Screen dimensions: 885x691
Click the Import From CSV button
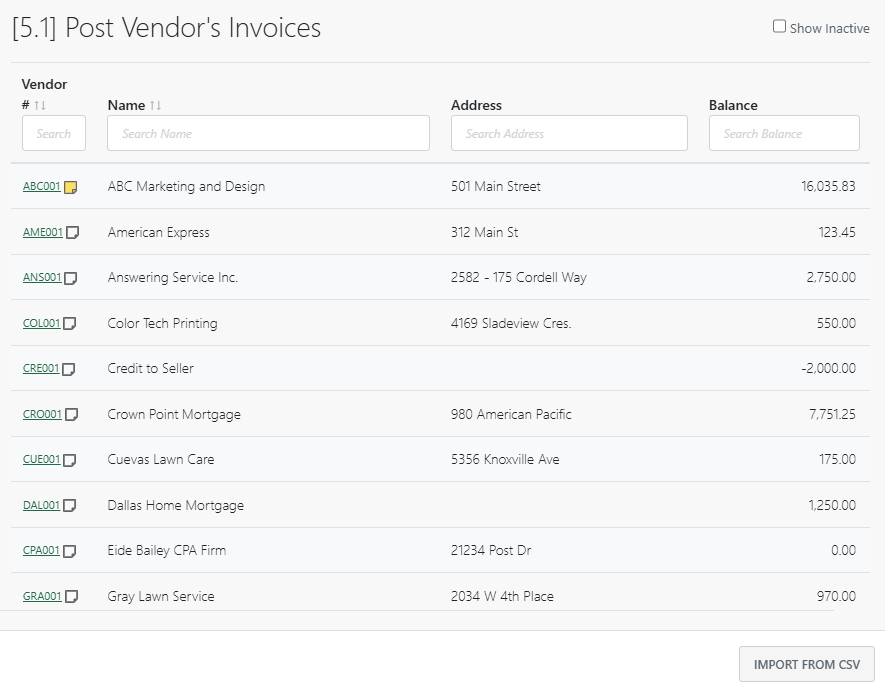[x=806, y=663]
